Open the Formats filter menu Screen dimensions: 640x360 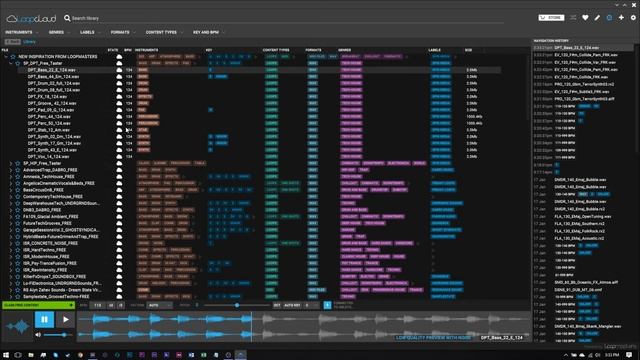tap(122, 32)
